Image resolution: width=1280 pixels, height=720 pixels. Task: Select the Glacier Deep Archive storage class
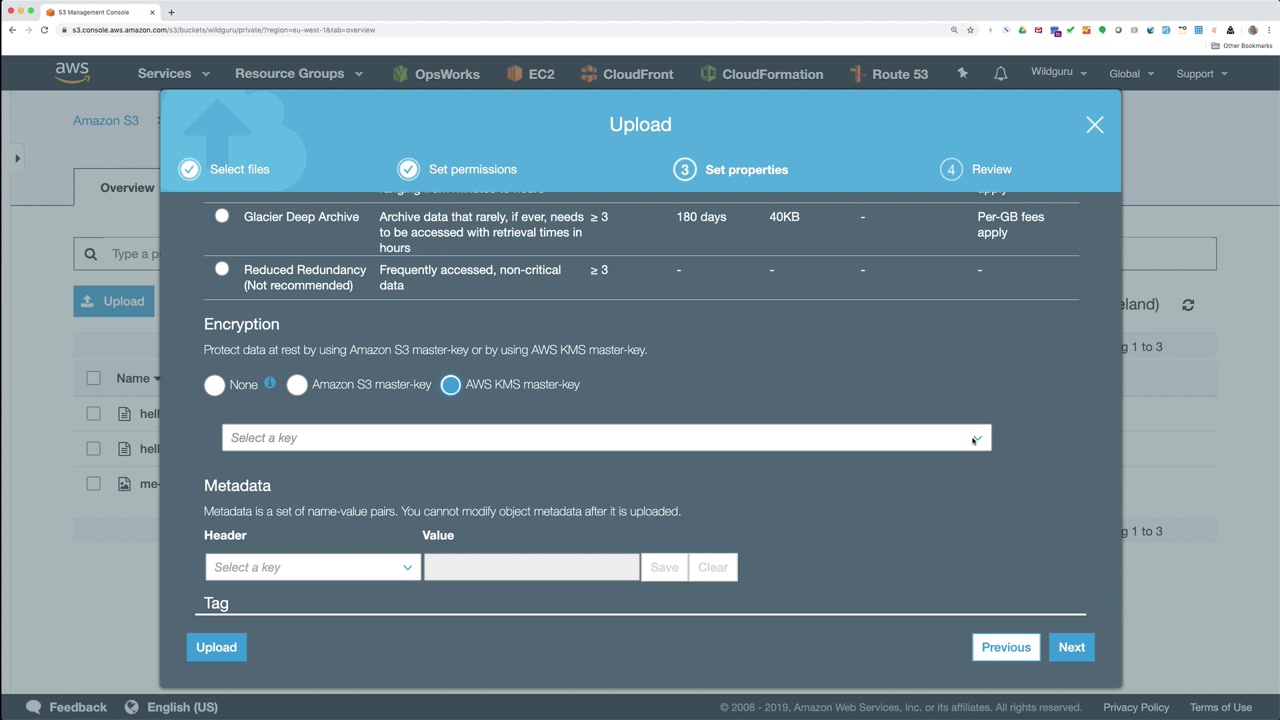[222, 216]
